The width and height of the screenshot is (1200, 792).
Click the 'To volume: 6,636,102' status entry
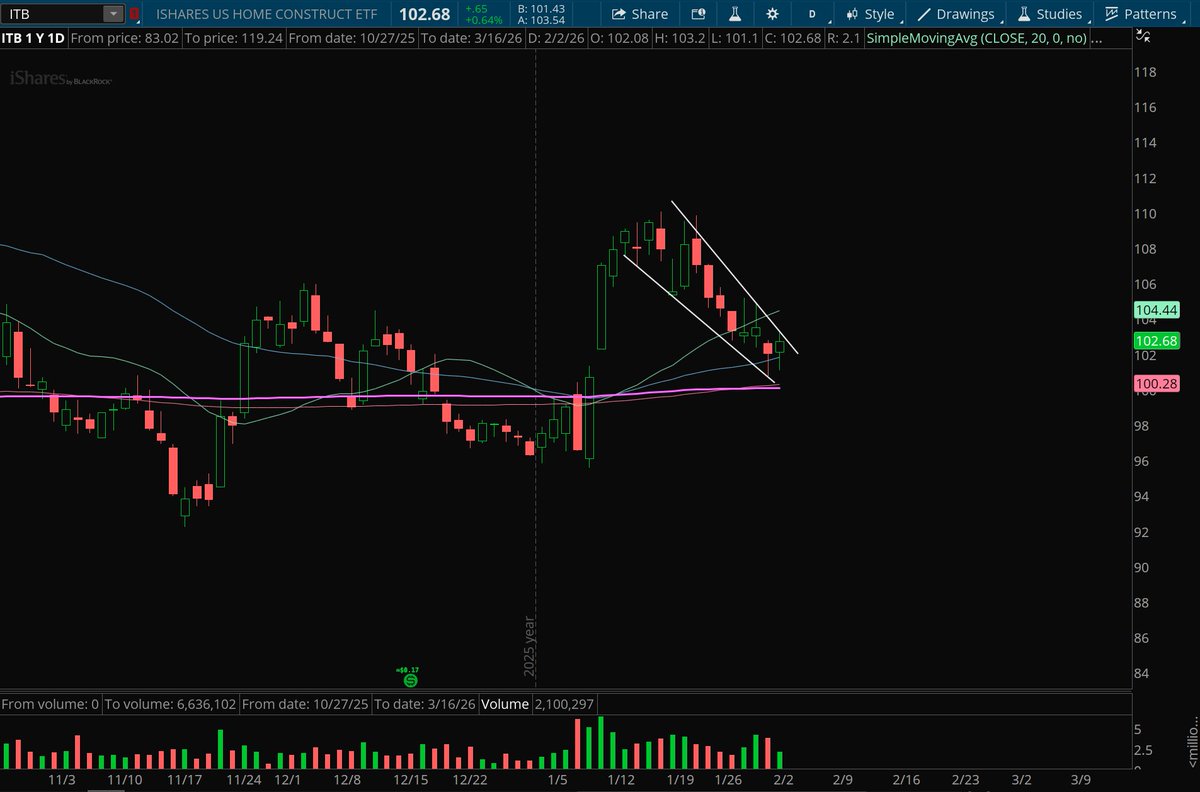coord(171,704)
